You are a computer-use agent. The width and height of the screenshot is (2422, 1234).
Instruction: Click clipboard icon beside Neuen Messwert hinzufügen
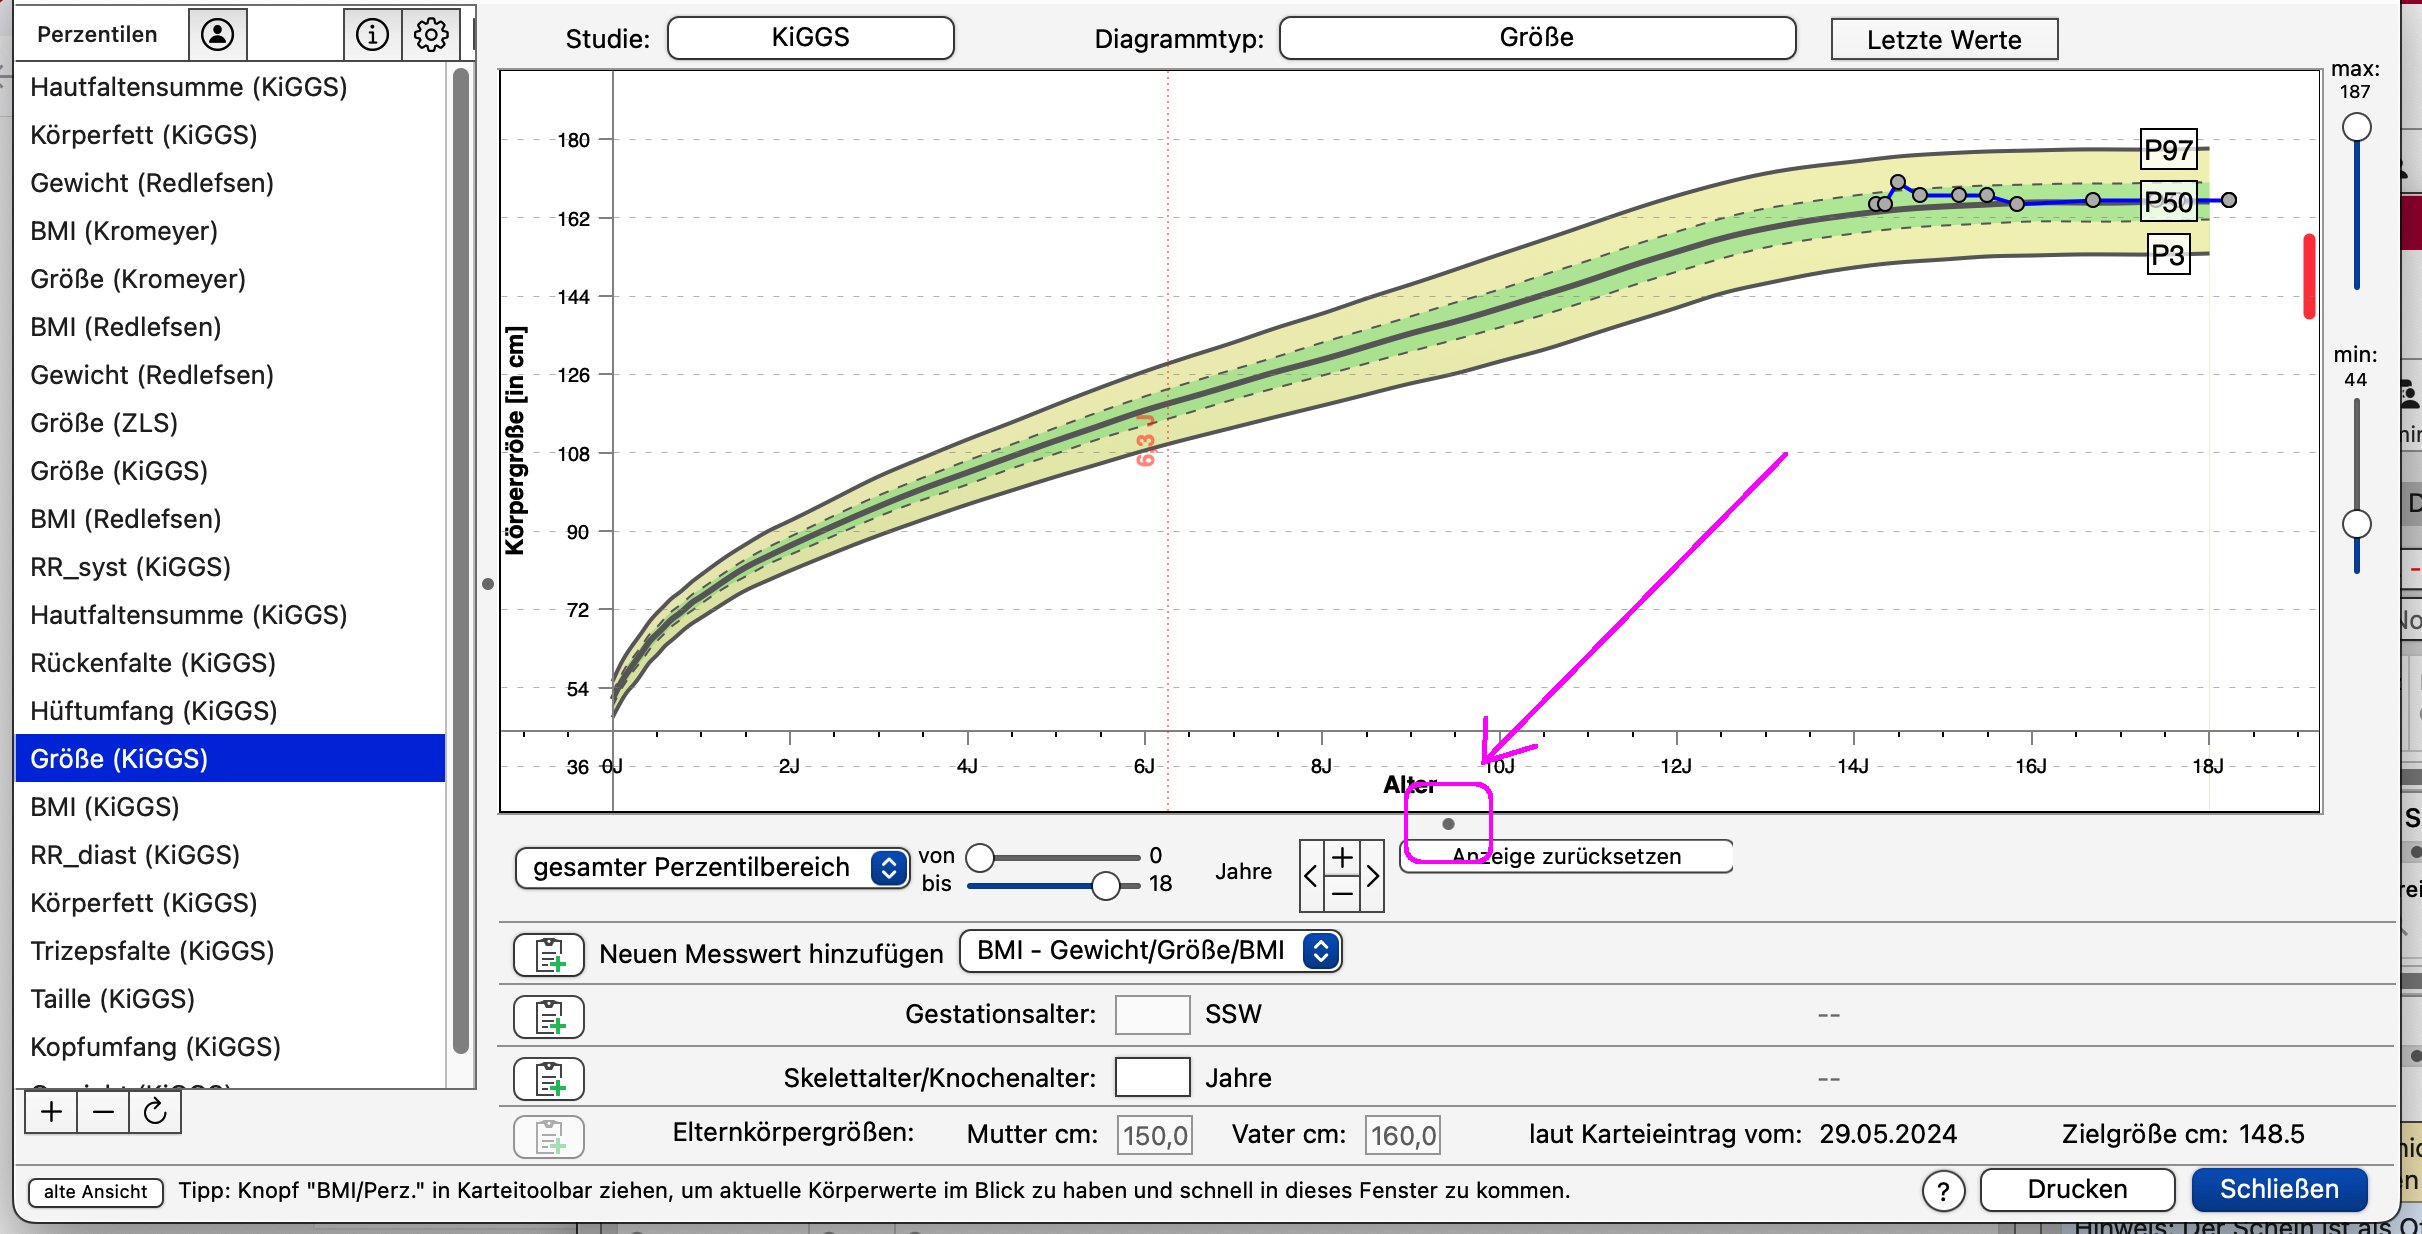click(x=549, y=955)
